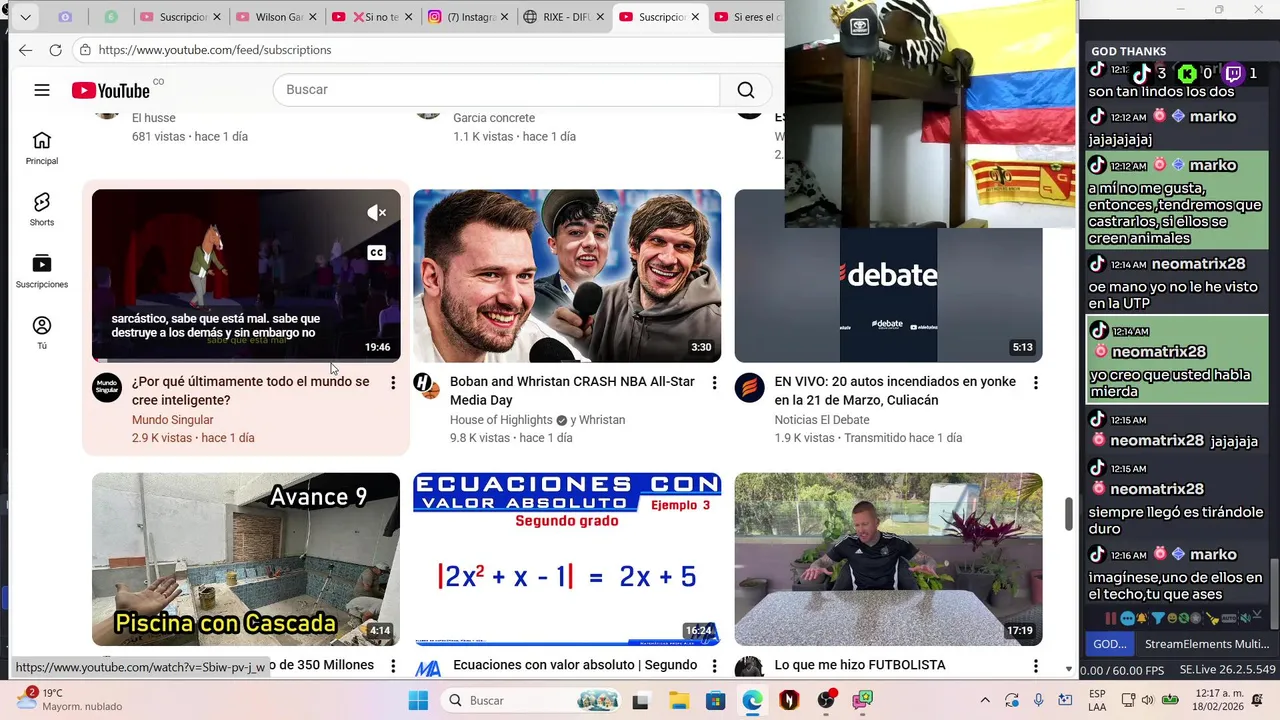Go back with browser back arrow
This screenshot has width=1280, height=720.
(25, 50)
